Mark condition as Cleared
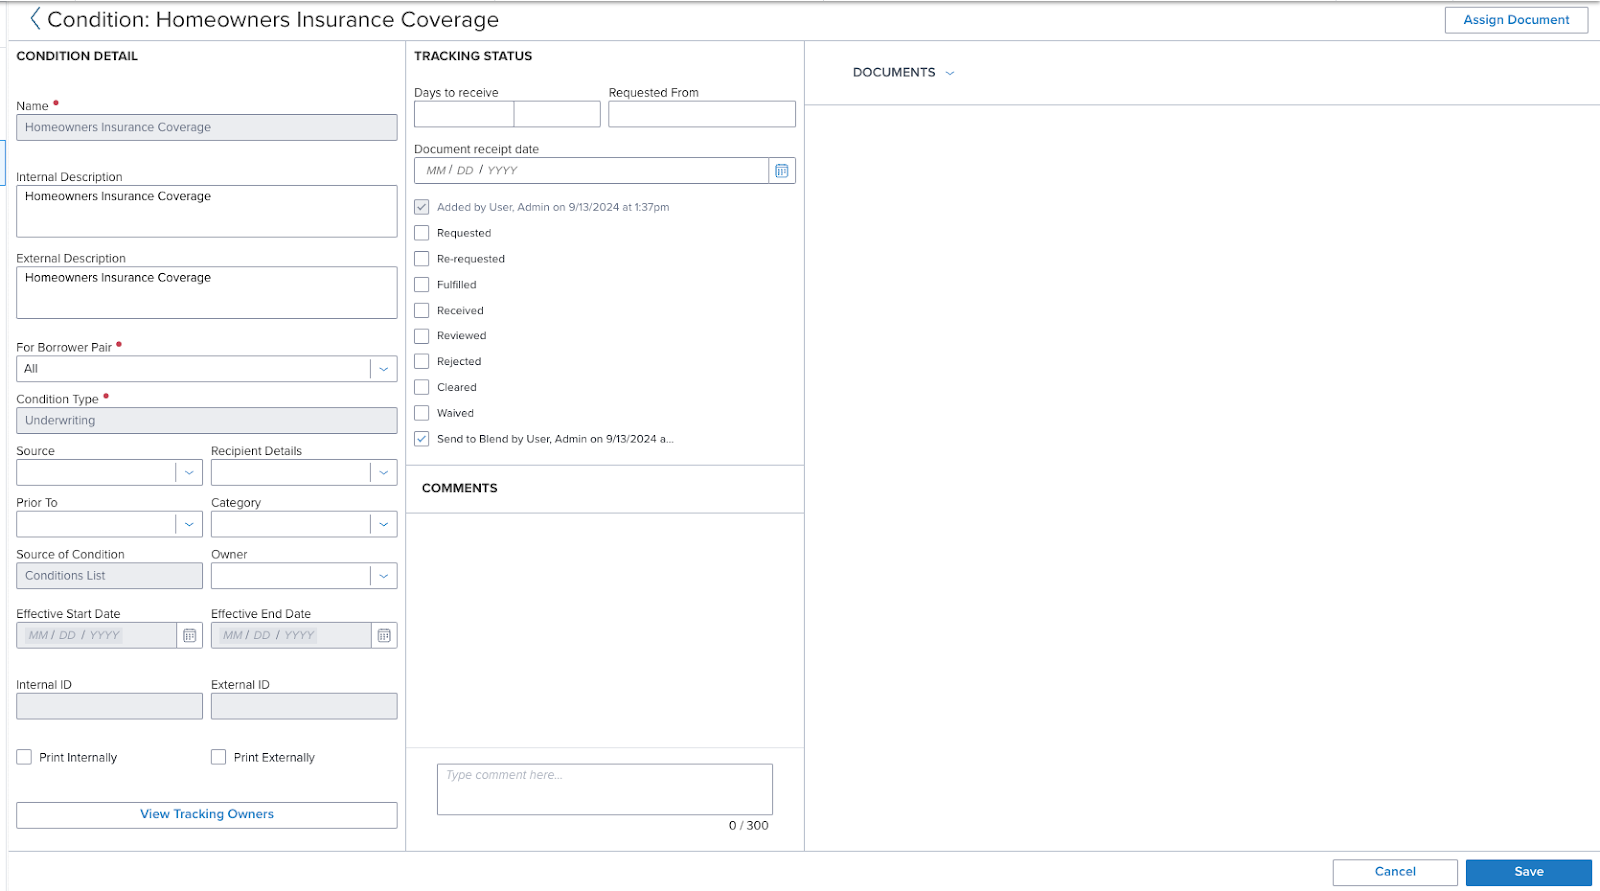The width and height of the screenshot is (1600, 891). coord(422,388)
